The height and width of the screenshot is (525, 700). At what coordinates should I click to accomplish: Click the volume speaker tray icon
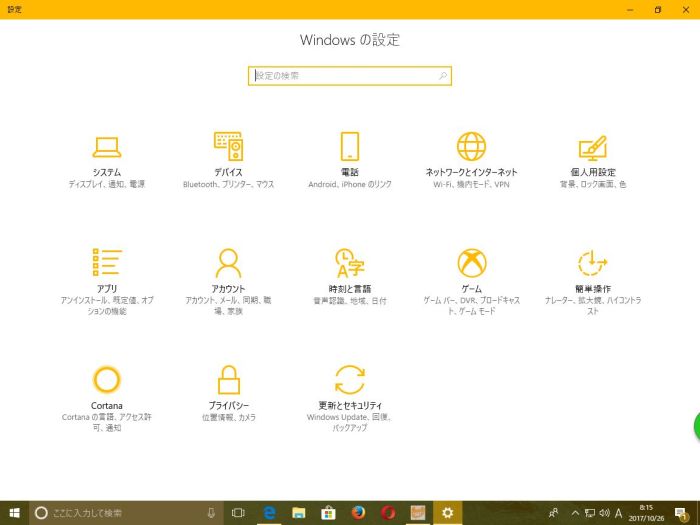[604, 513]
